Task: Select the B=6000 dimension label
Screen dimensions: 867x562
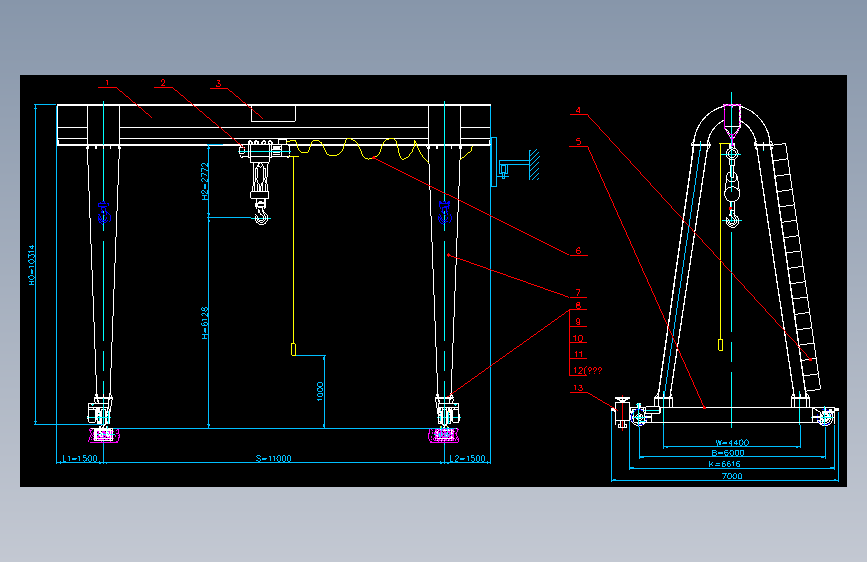Action: [728, 452]
